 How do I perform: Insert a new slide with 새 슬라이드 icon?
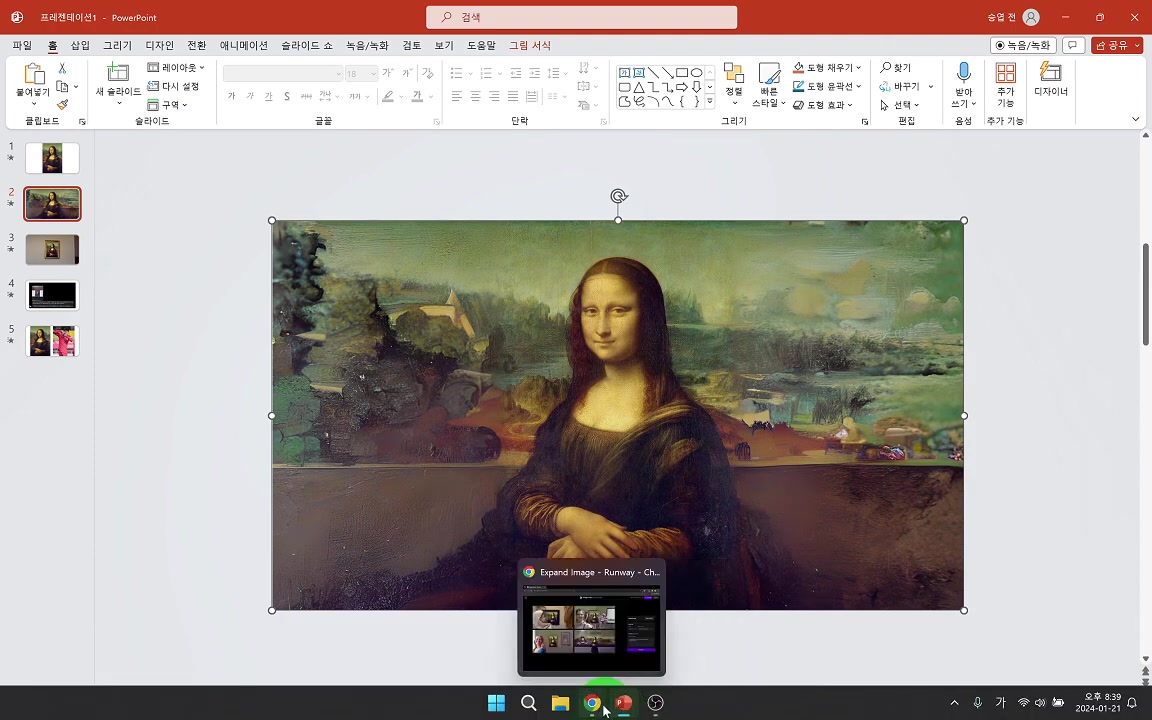(x=118, y=72)
